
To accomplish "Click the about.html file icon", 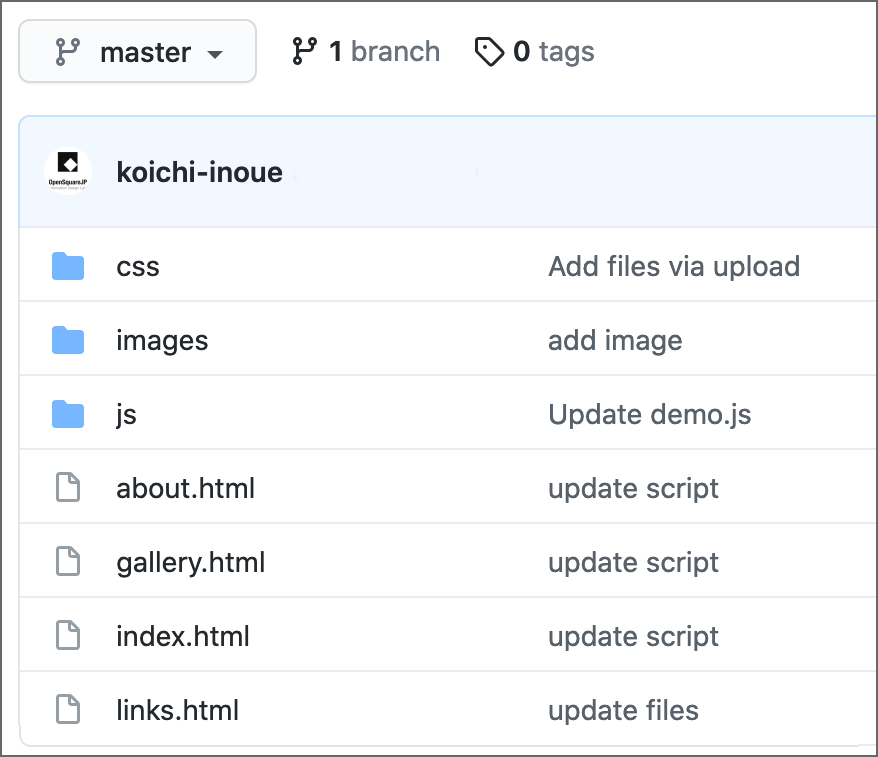I will pyautogui.click(x=68, y=489).
